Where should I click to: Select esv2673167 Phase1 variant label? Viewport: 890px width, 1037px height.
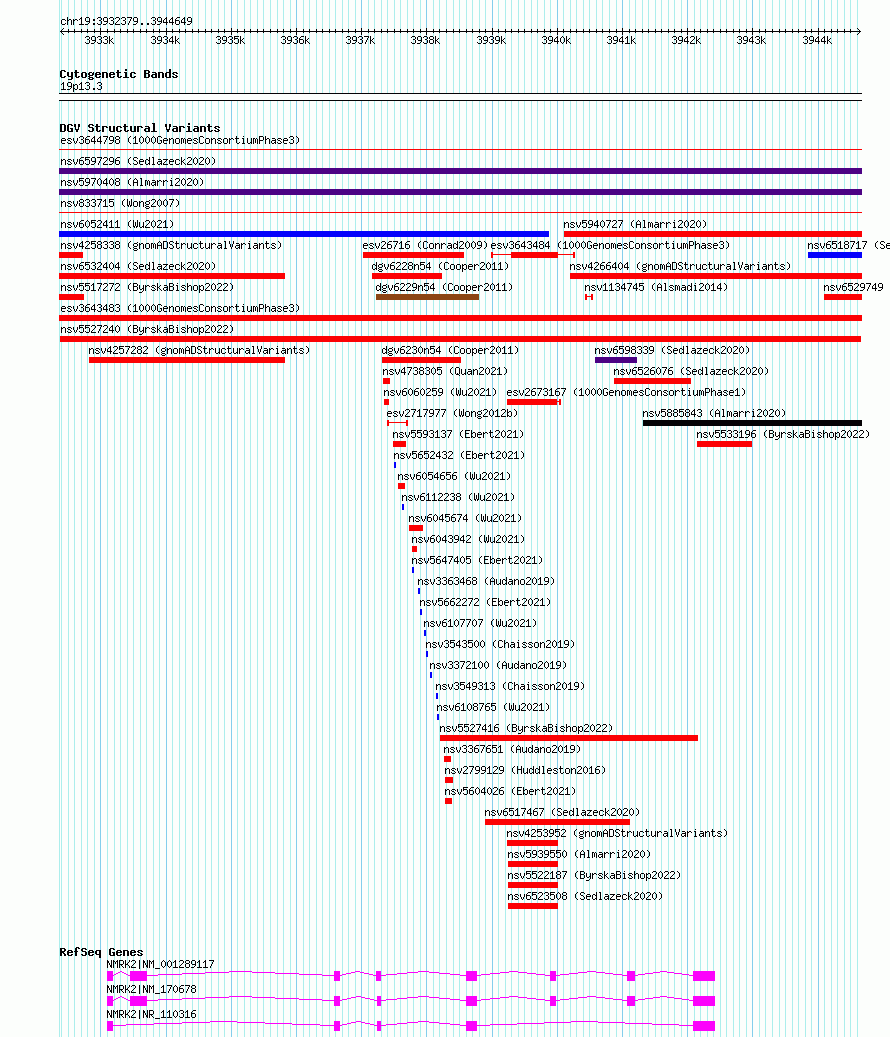tap(626, 393)
